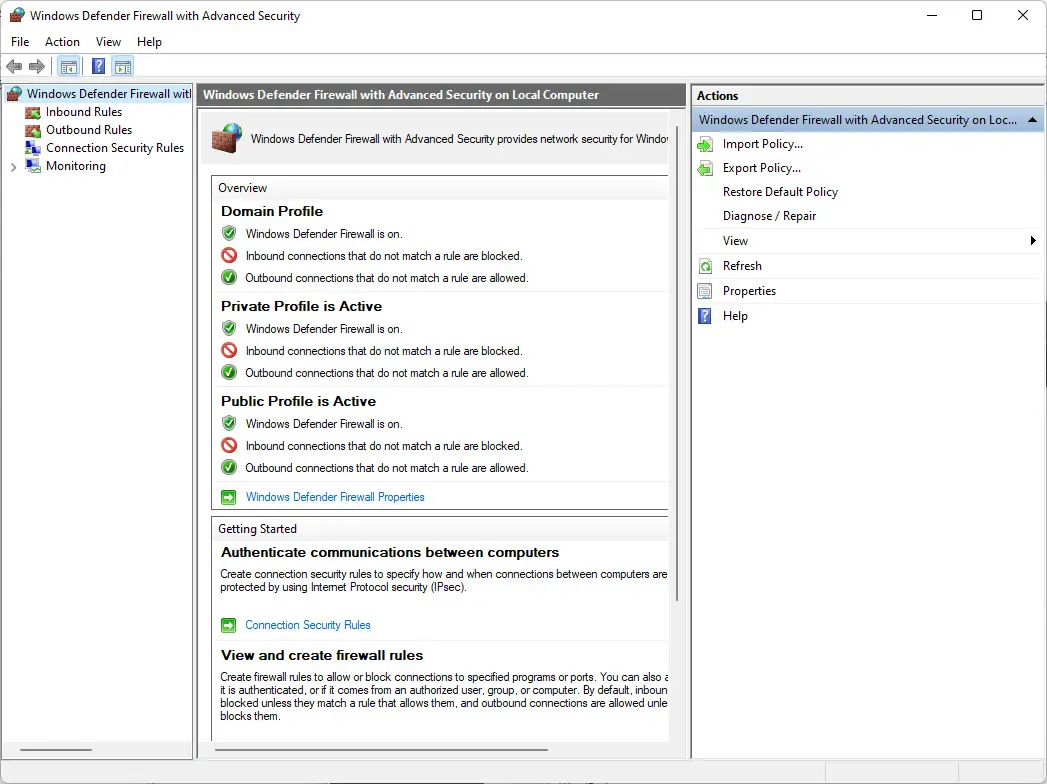Screen dimensions: 1047x784
Task: Click green arrow icon beside Windows Defender Firewall Properties
Action: pyautogui.click(x=228, y=498)
